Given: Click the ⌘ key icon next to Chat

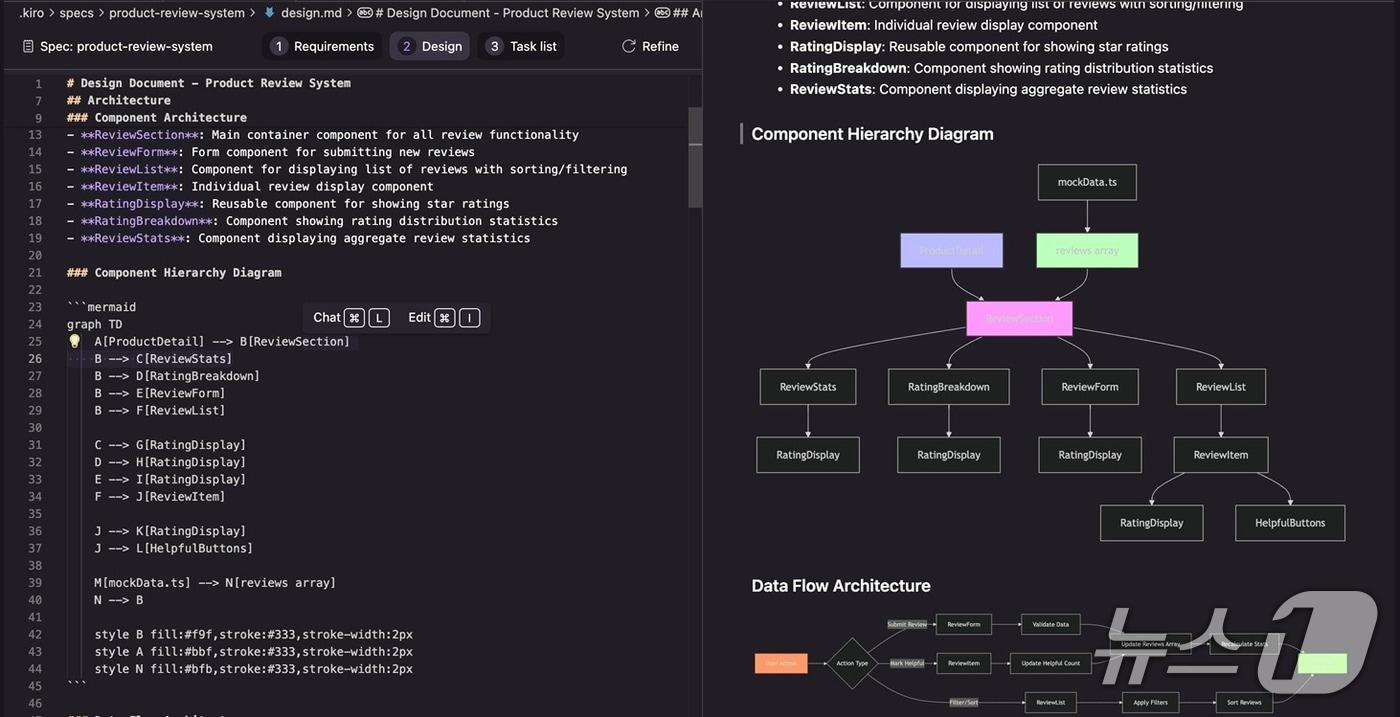Looking at the screenshot, I should click(354, 318).
